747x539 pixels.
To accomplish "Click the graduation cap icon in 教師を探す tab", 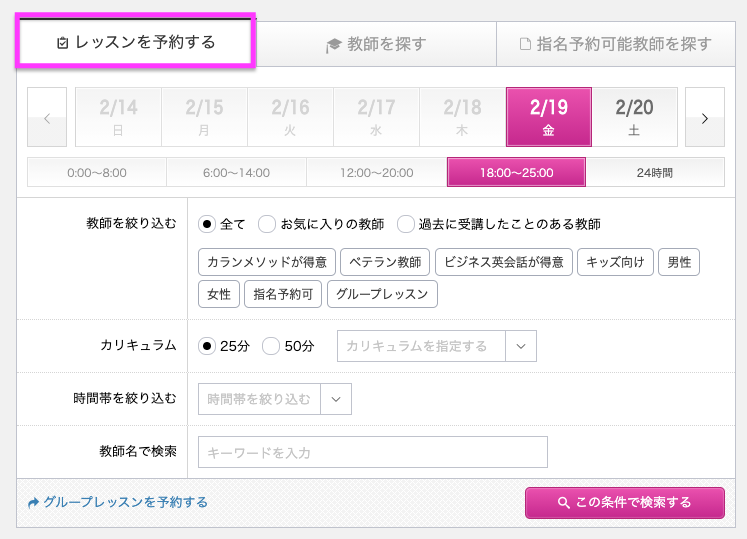I will click(x=333, y=45).
